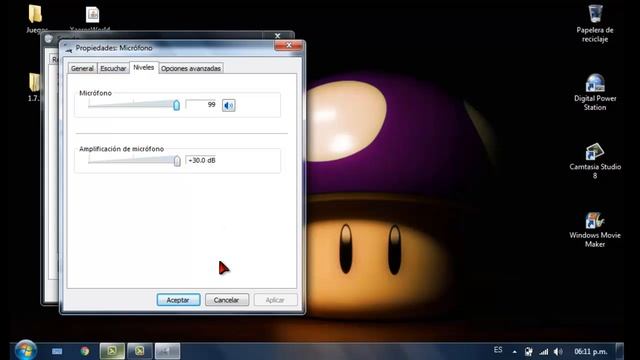Image resolution: width=640 pixels, height=360 pixels.
Task: Close the Sound window behind the dialog
Action: [x=278, y=36]
